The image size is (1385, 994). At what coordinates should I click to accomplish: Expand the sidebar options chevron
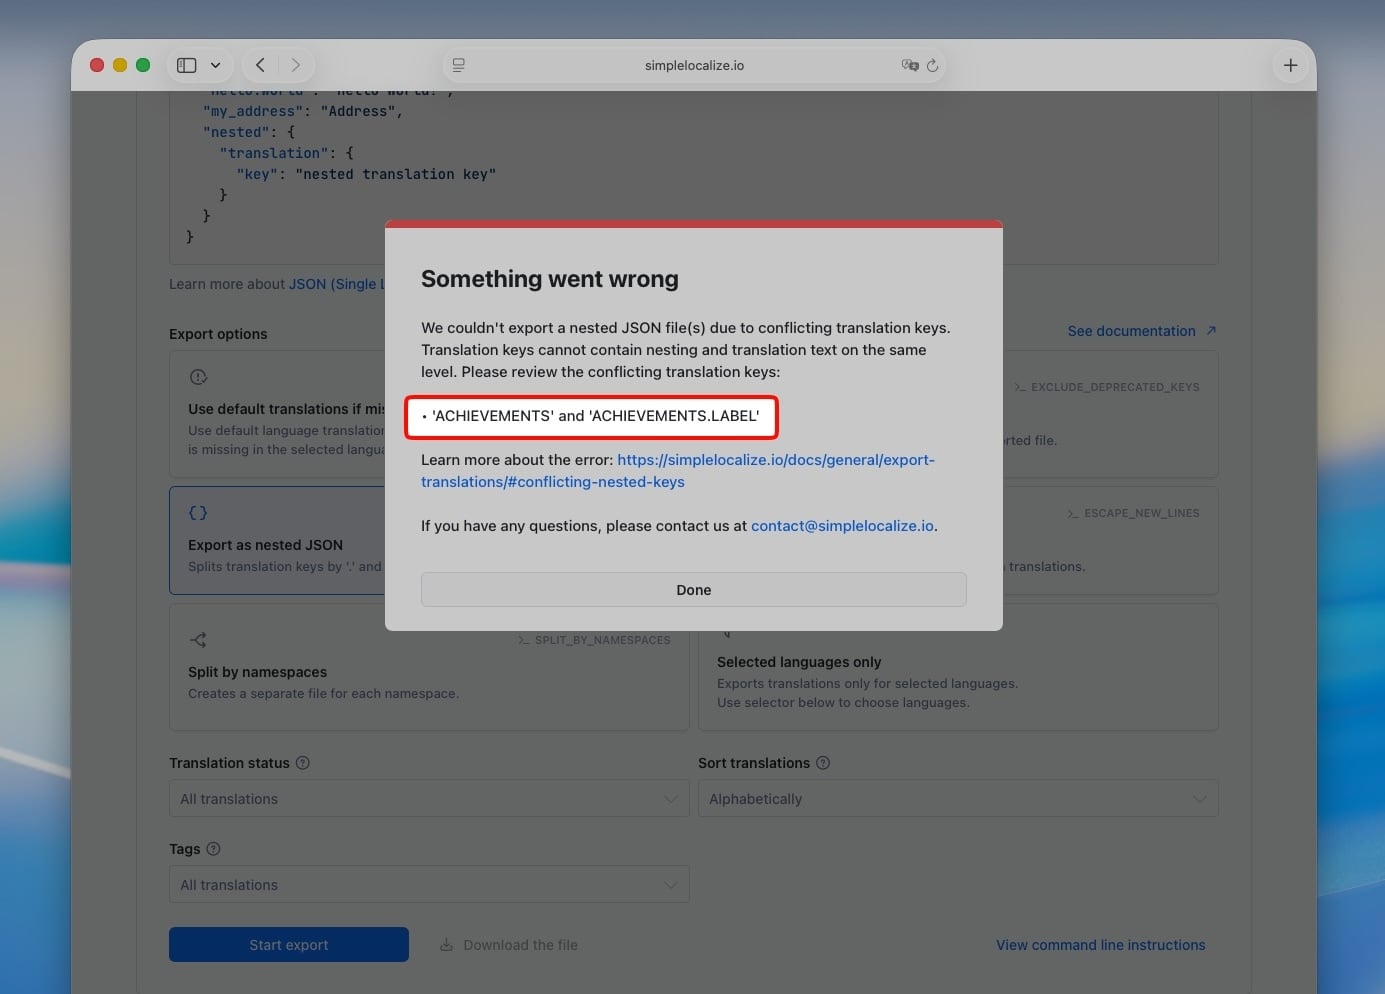pyautogui.click(x=215, y=65)
